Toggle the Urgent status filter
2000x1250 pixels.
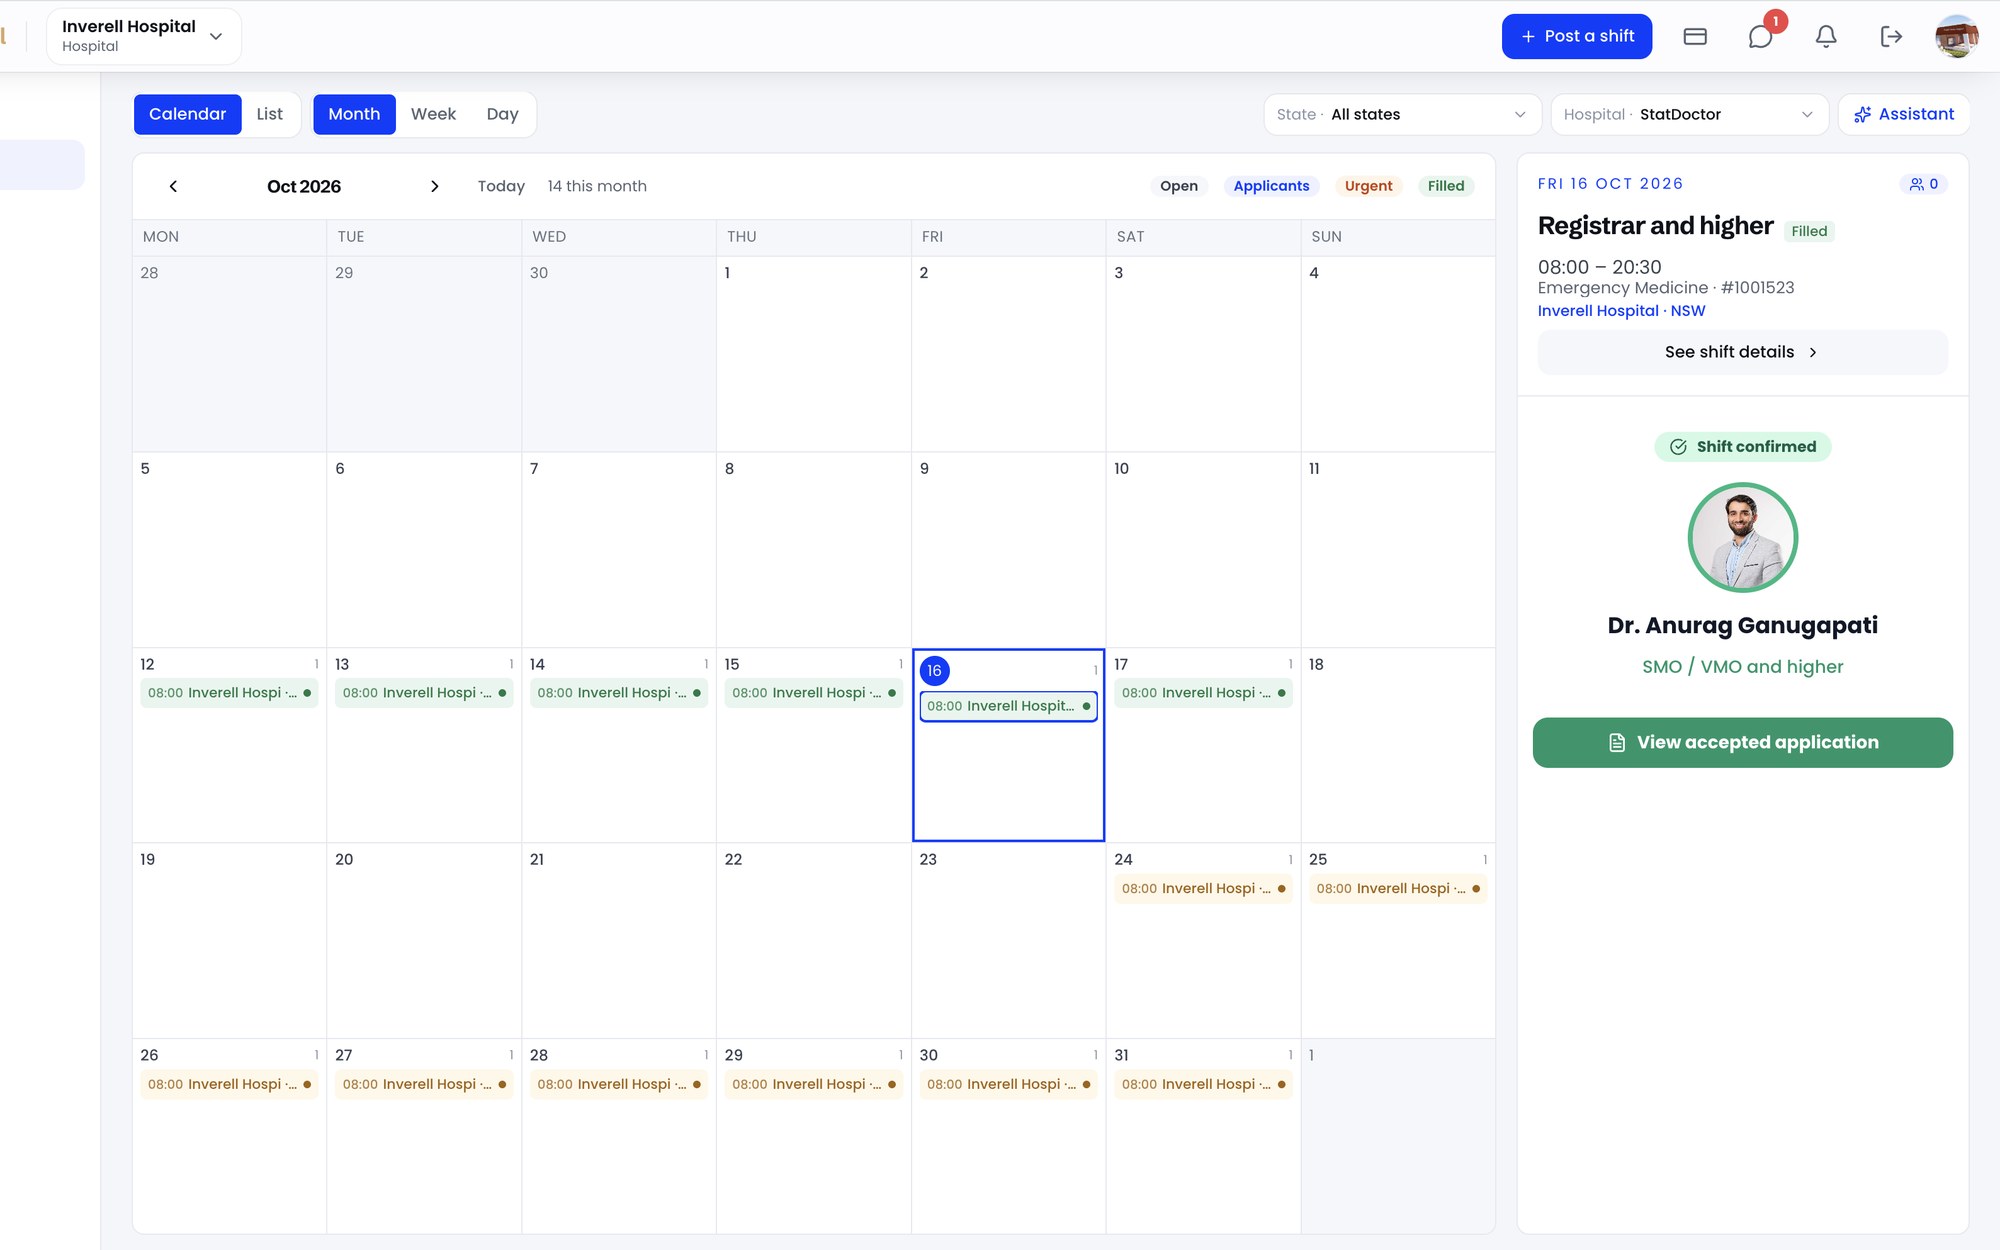[x=1368, y=186]
